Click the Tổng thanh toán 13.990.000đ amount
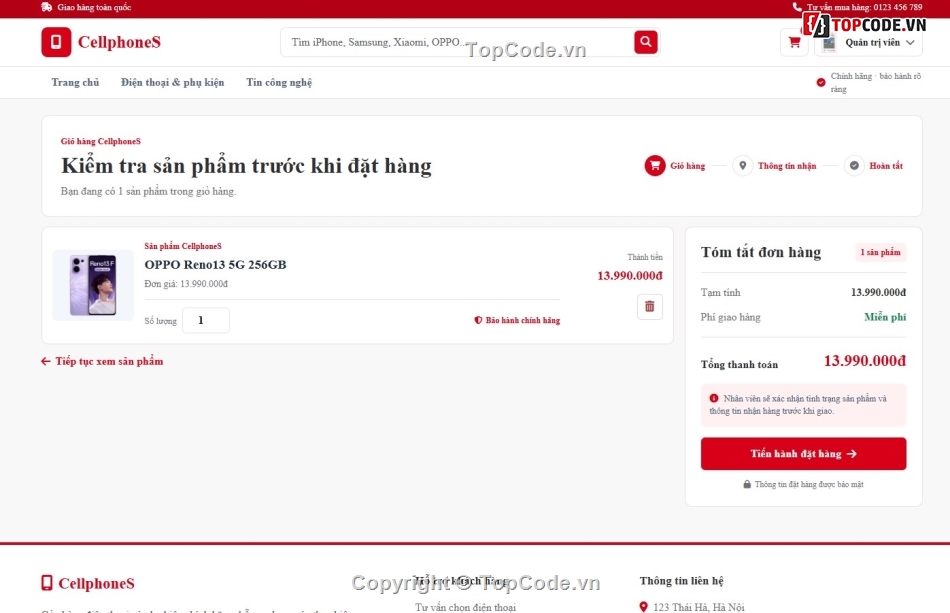Viewport: 950px width, 613px height. (x=865, y=361)
